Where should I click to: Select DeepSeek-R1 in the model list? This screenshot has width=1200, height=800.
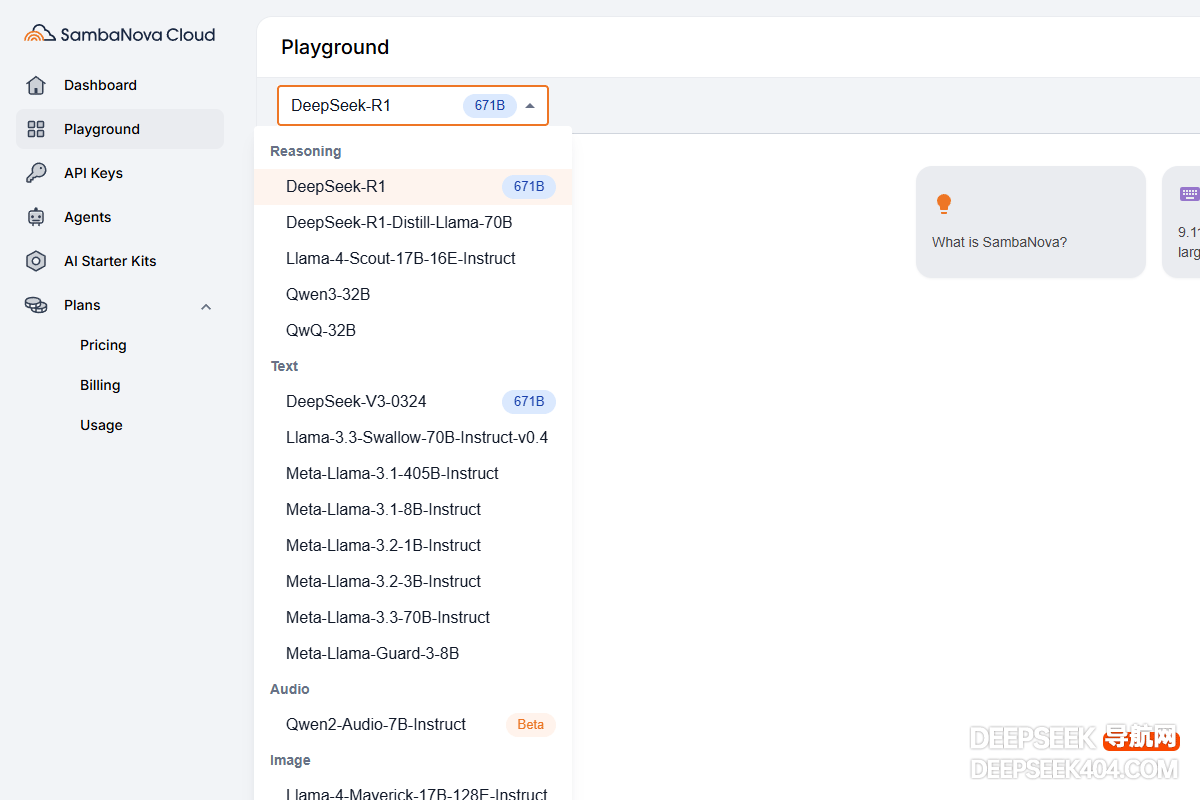413,186
